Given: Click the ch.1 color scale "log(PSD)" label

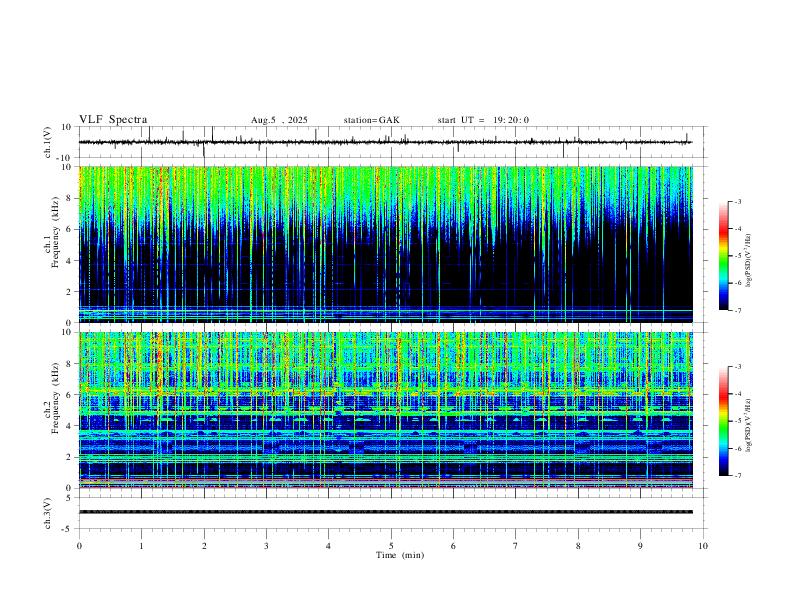Looking at the screenshot, I should 749,261.
